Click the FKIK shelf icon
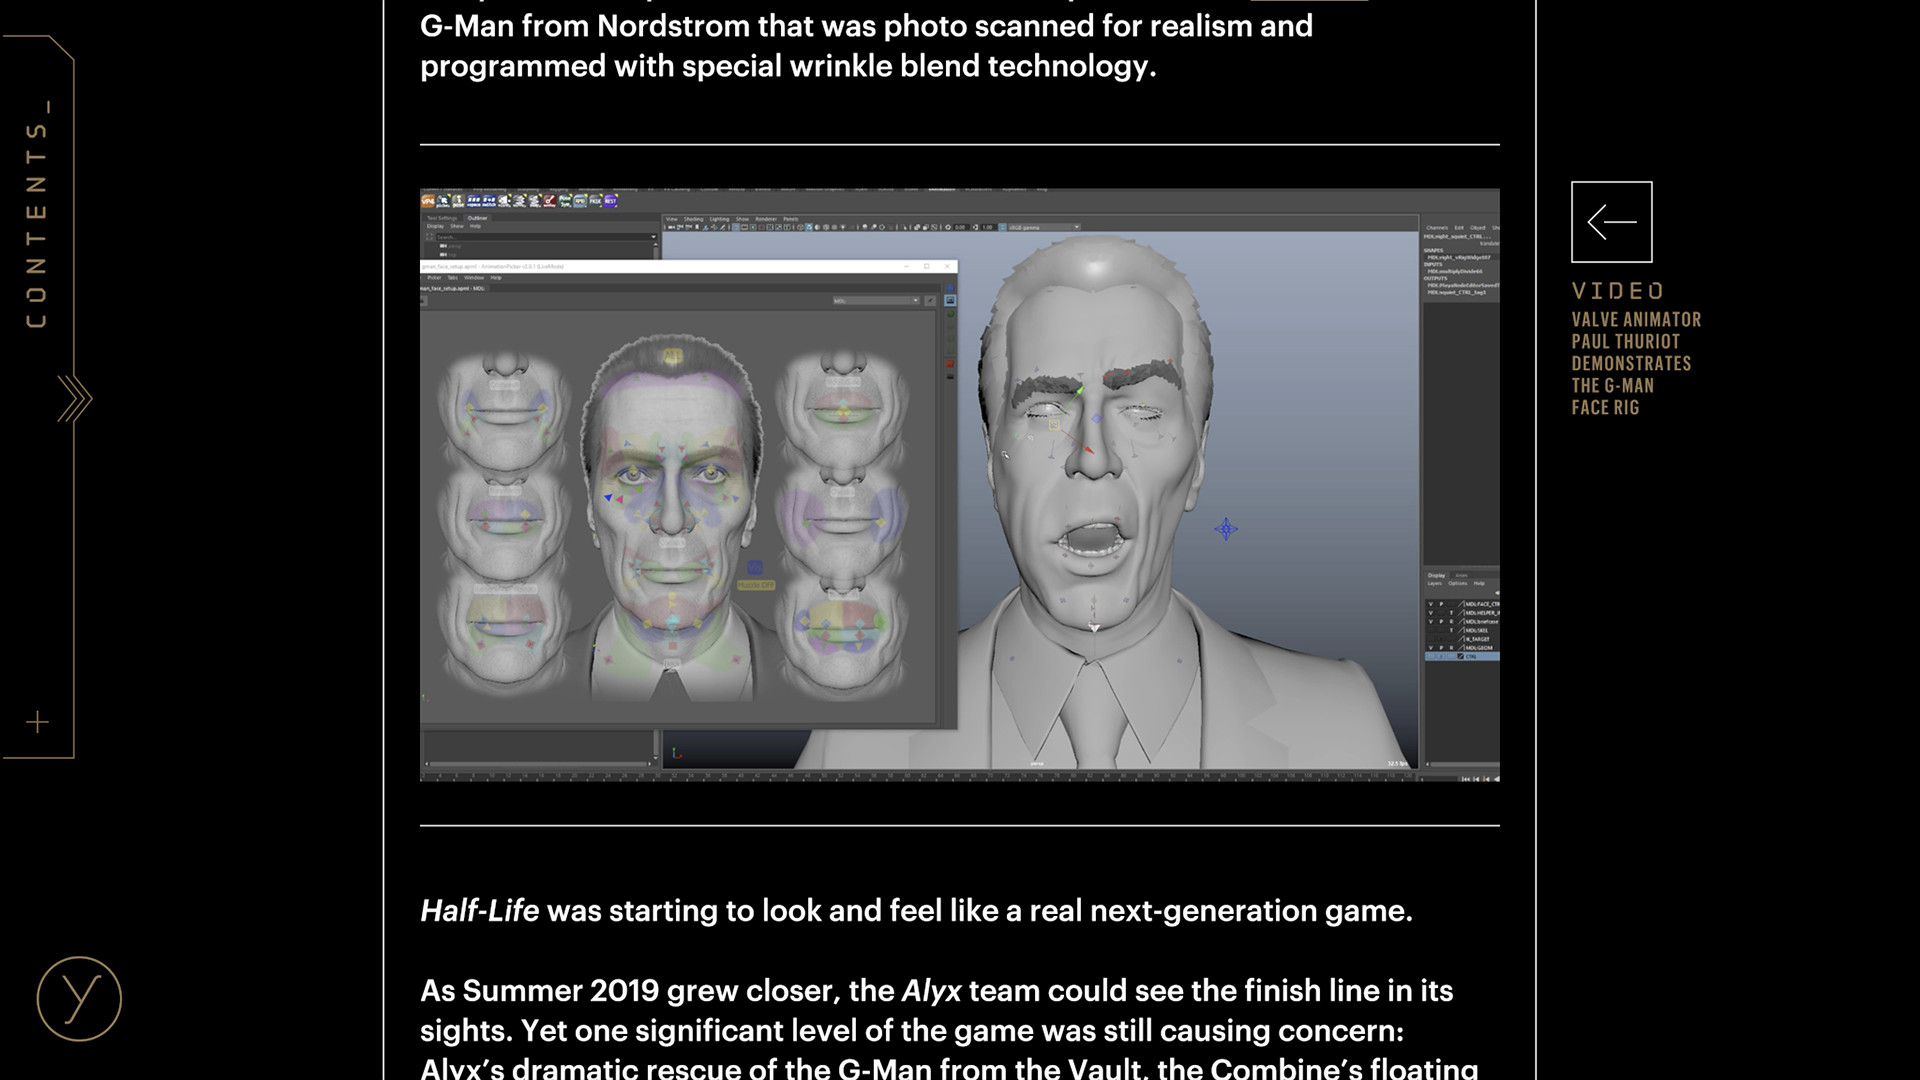 tap(595, 201)
